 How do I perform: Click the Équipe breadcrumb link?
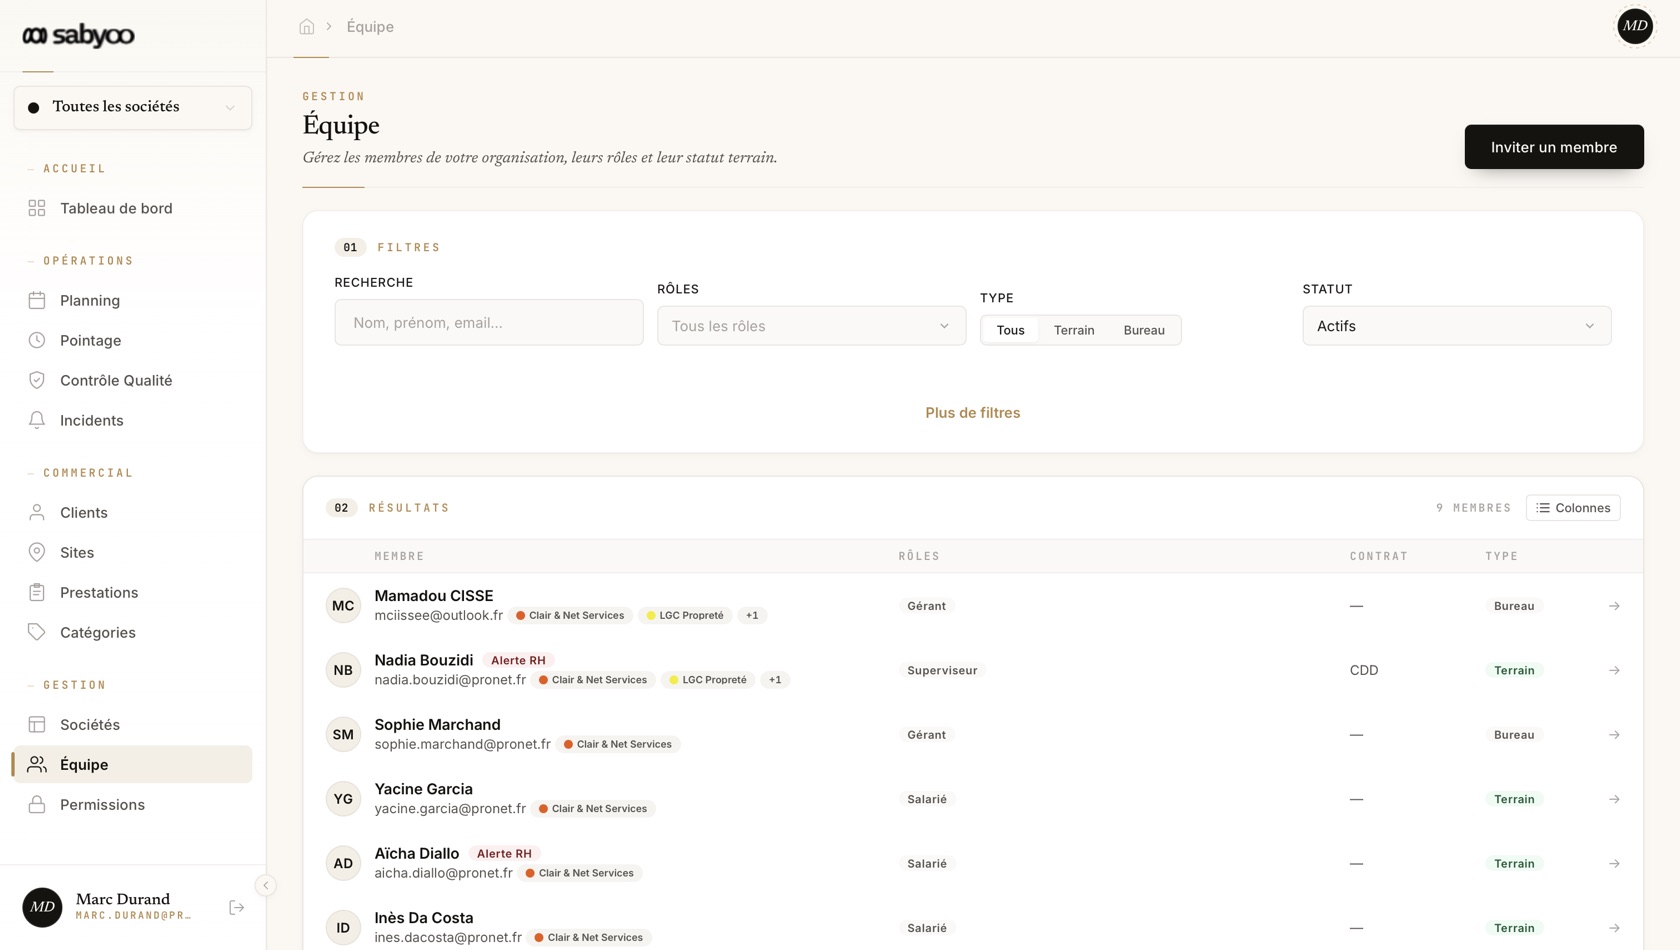tap(370, 27)
